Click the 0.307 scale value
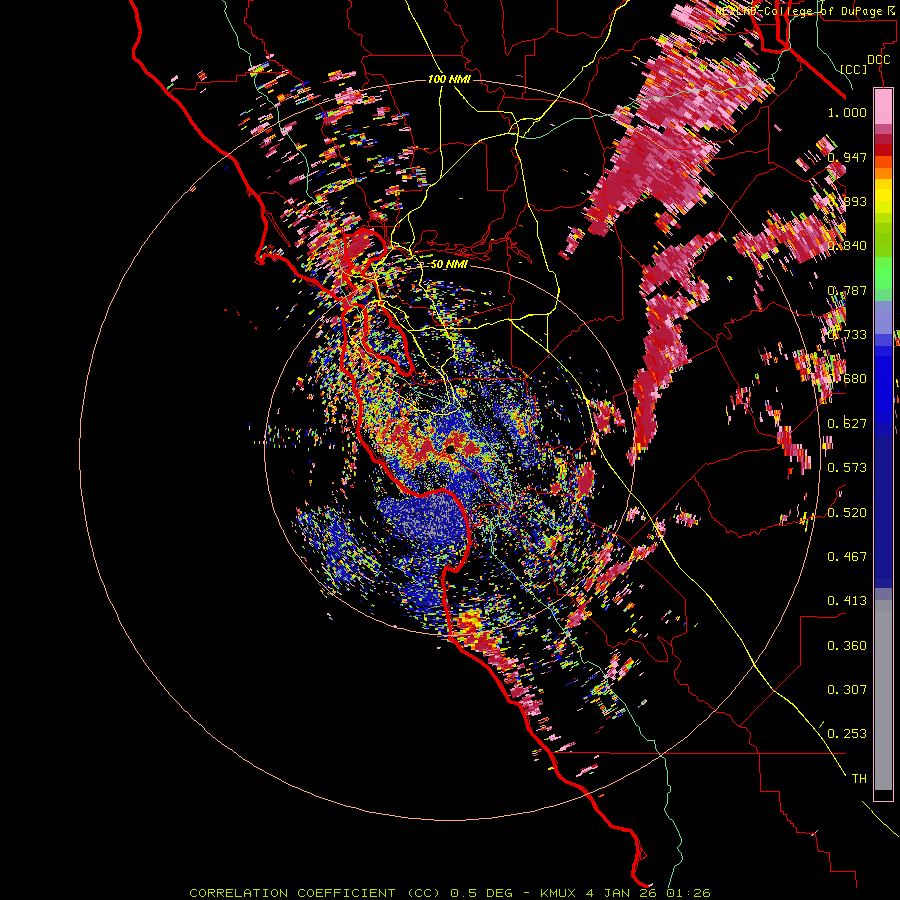The width and height of the screenshot is (900, 900). 847,689
